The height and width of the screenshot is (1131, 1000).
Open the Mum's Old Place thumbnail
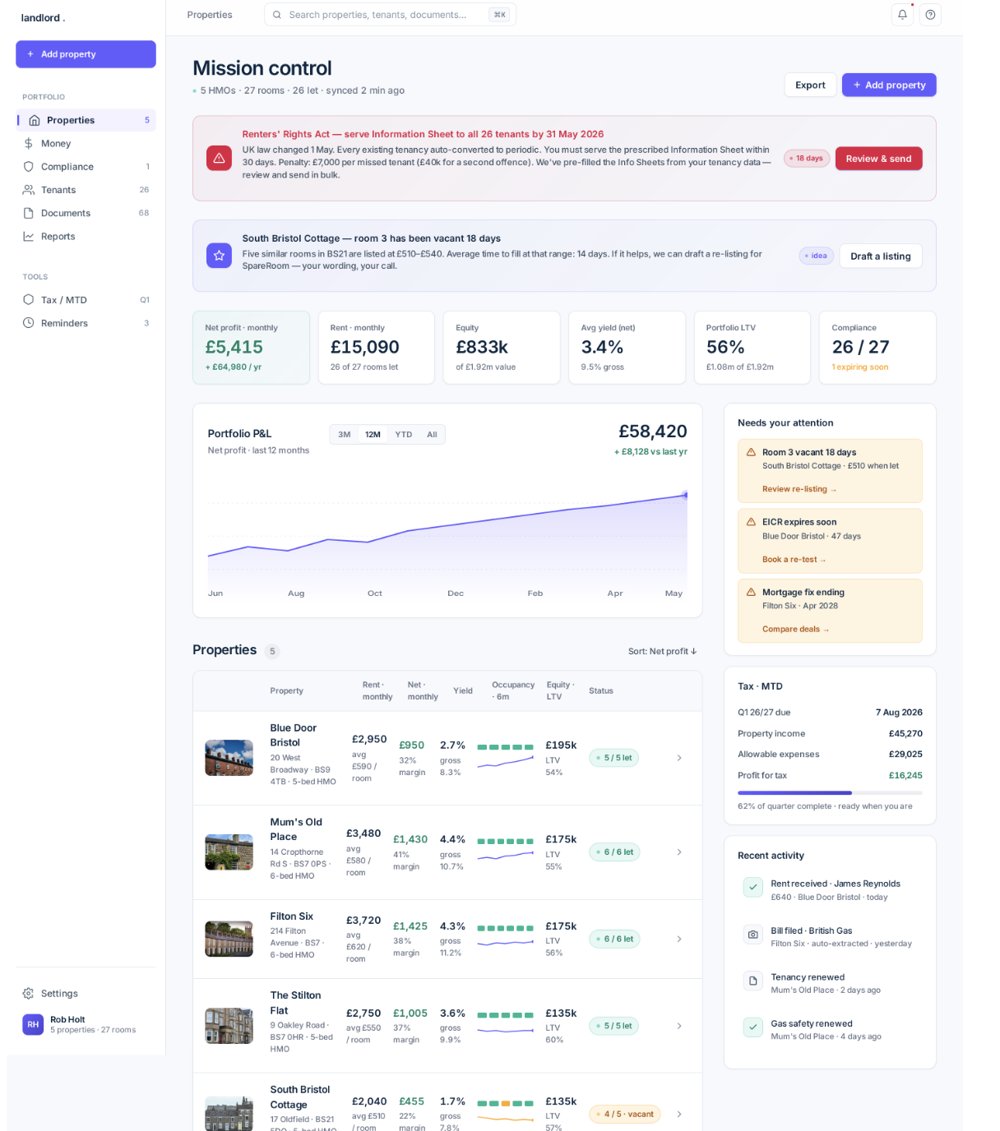(229, 852)
